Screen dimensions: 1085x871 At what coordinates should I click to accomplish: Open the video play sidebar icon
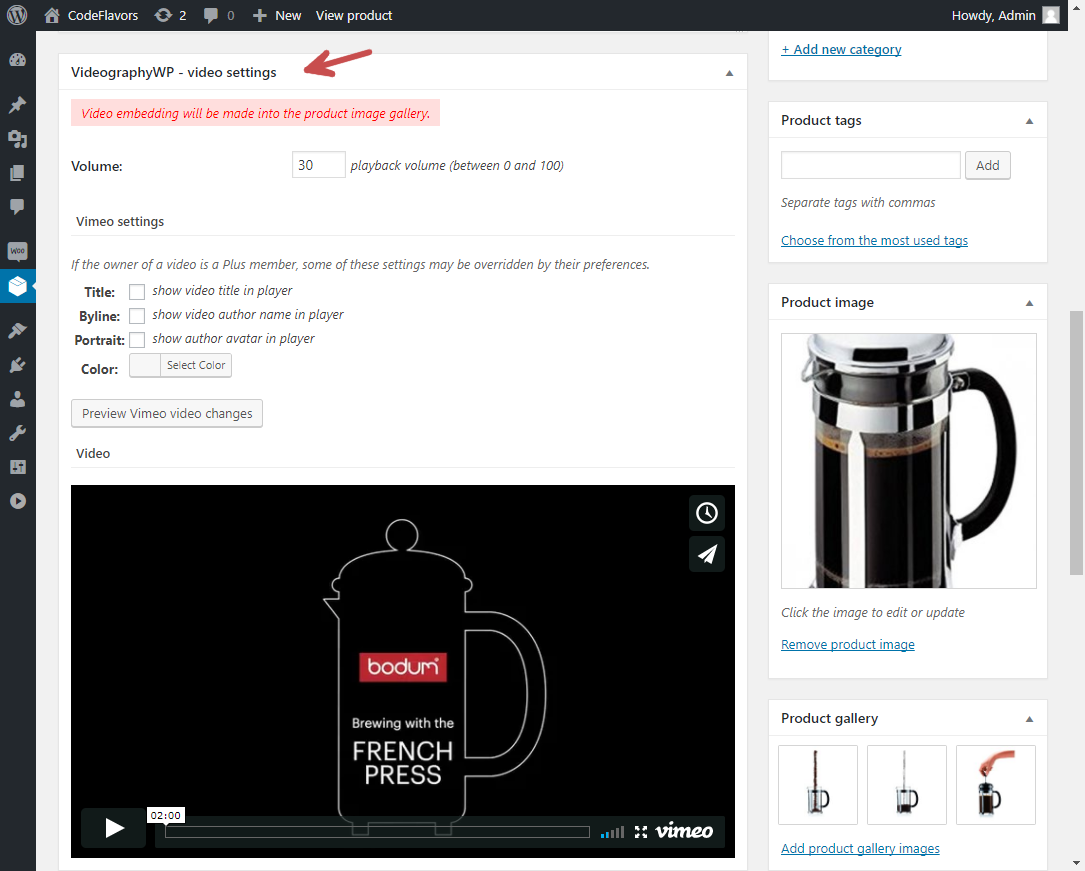pyautogui.click(x=17, y=501)
